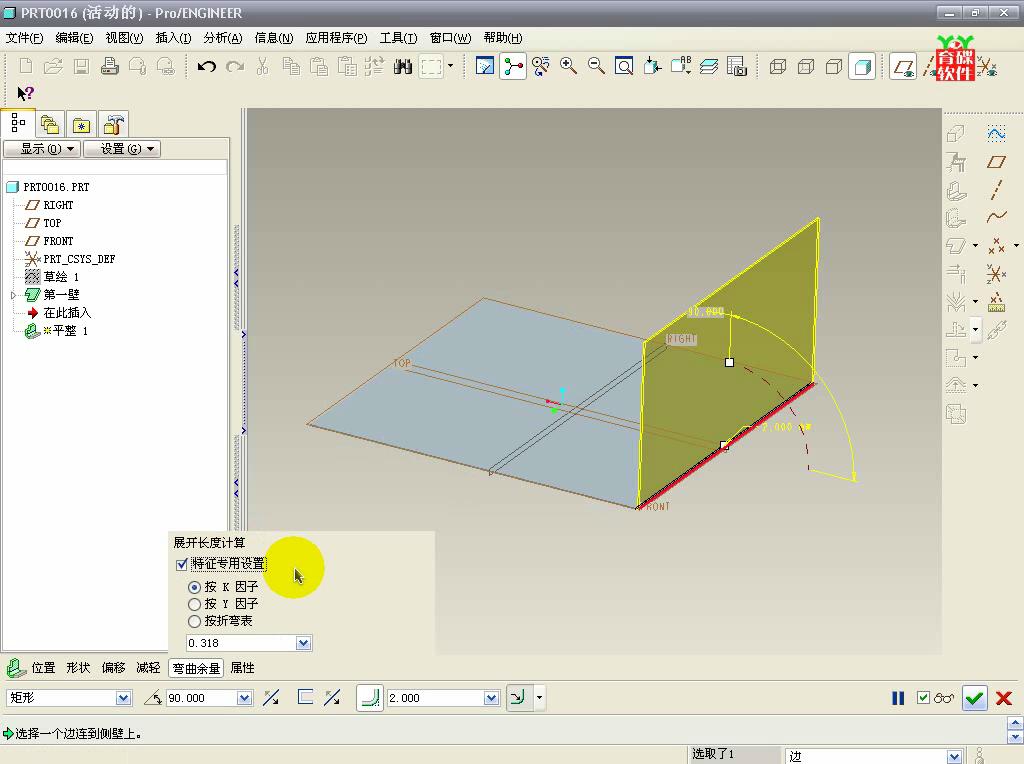Open the 帮助(H) menu
The image size is (1024, 764).
click(503, 38)
